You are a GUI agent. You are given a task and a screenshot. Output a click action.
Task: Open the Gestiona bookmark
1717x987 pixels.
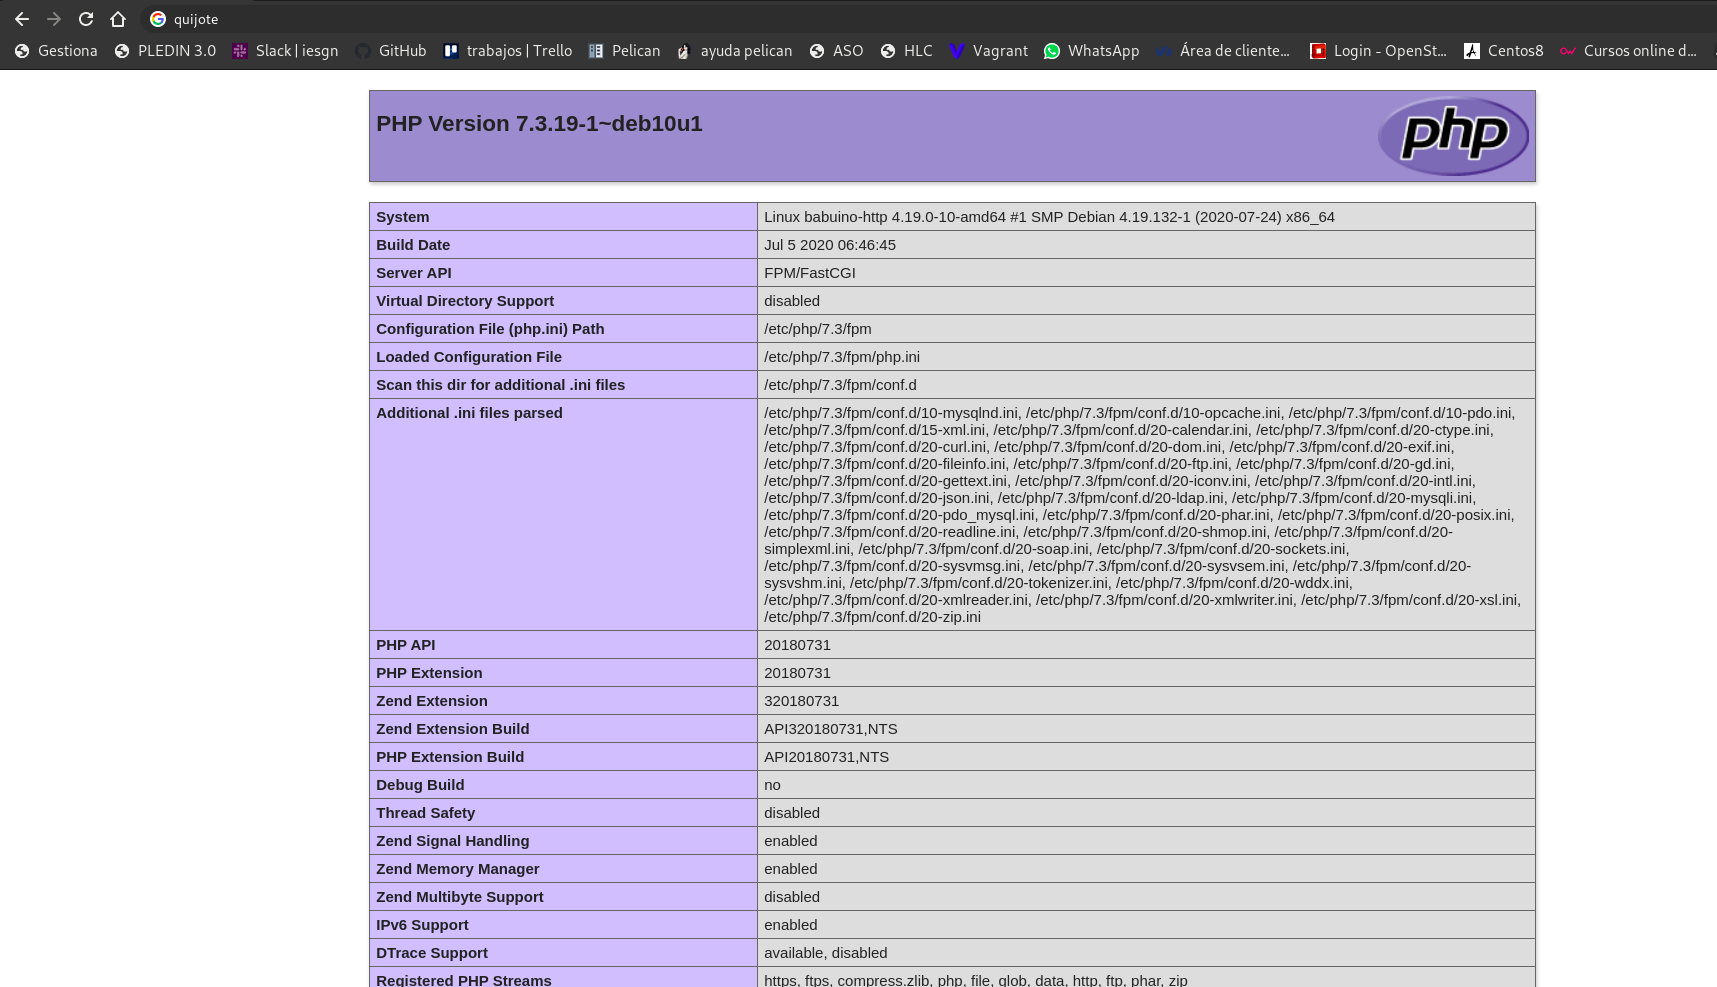[x=56, y=51]
